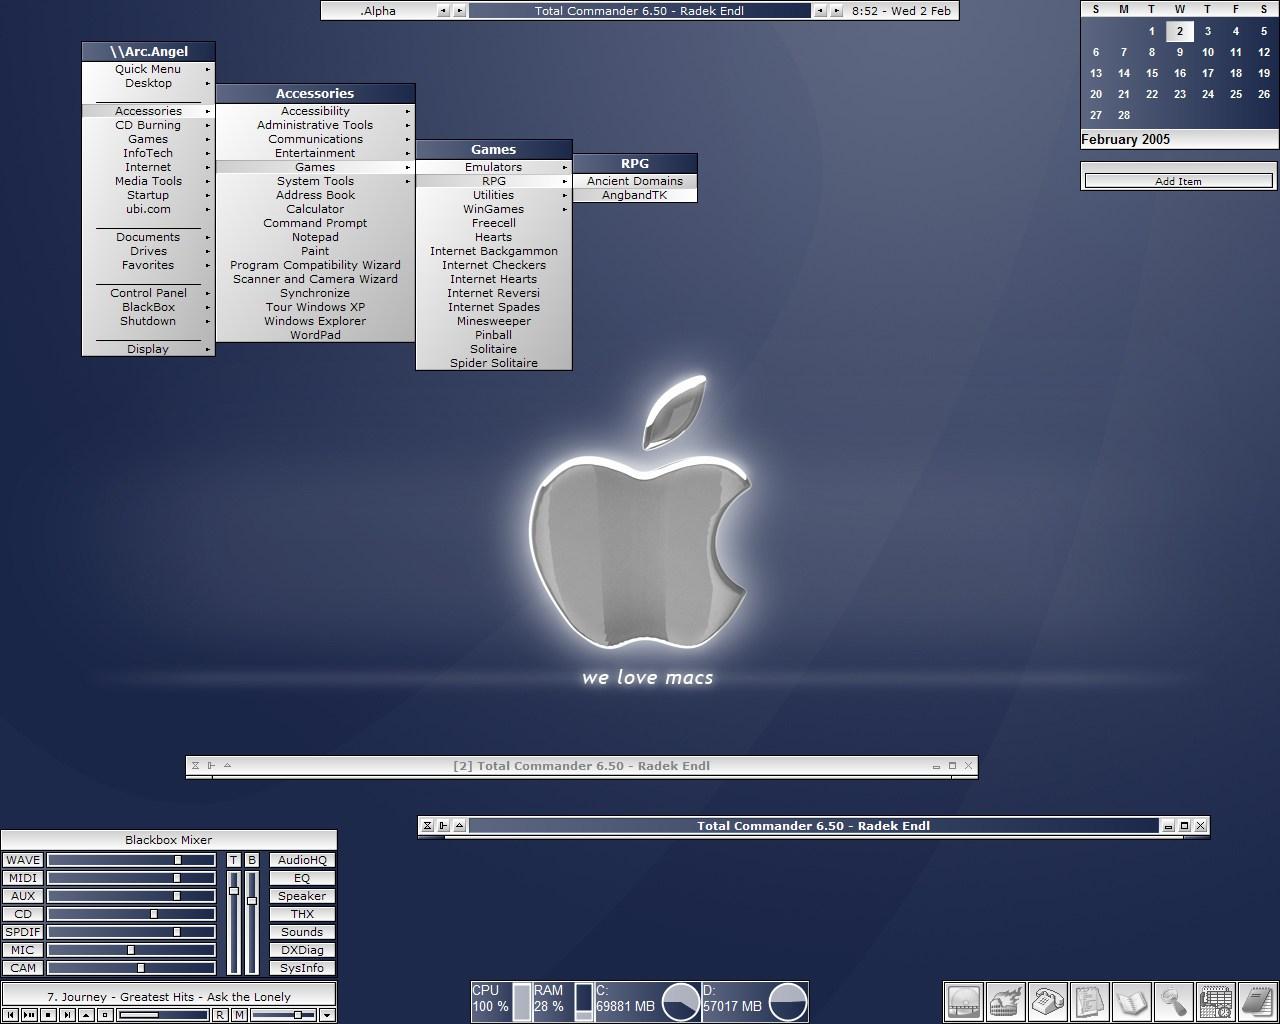Open the spiral notepad icon in dock
1280x1024 pixels.
click(x=1257, y=1001)
